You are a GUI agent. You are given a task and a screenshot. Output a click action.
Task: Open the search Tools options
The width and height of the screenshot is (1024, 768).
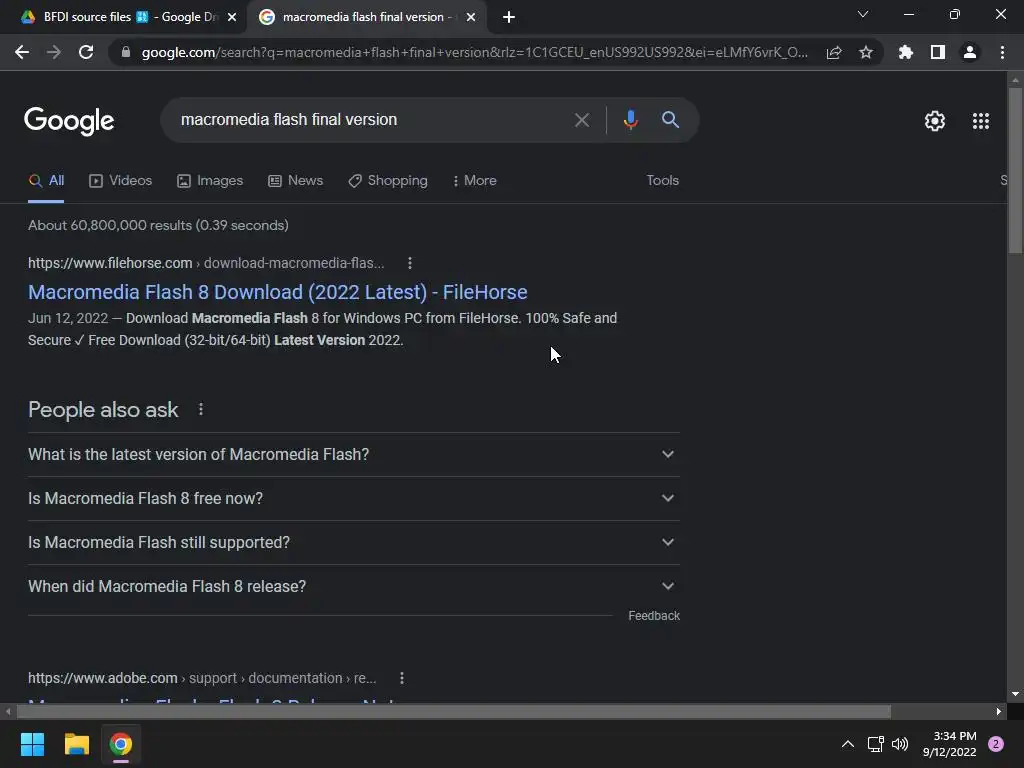tap(662, 181)
